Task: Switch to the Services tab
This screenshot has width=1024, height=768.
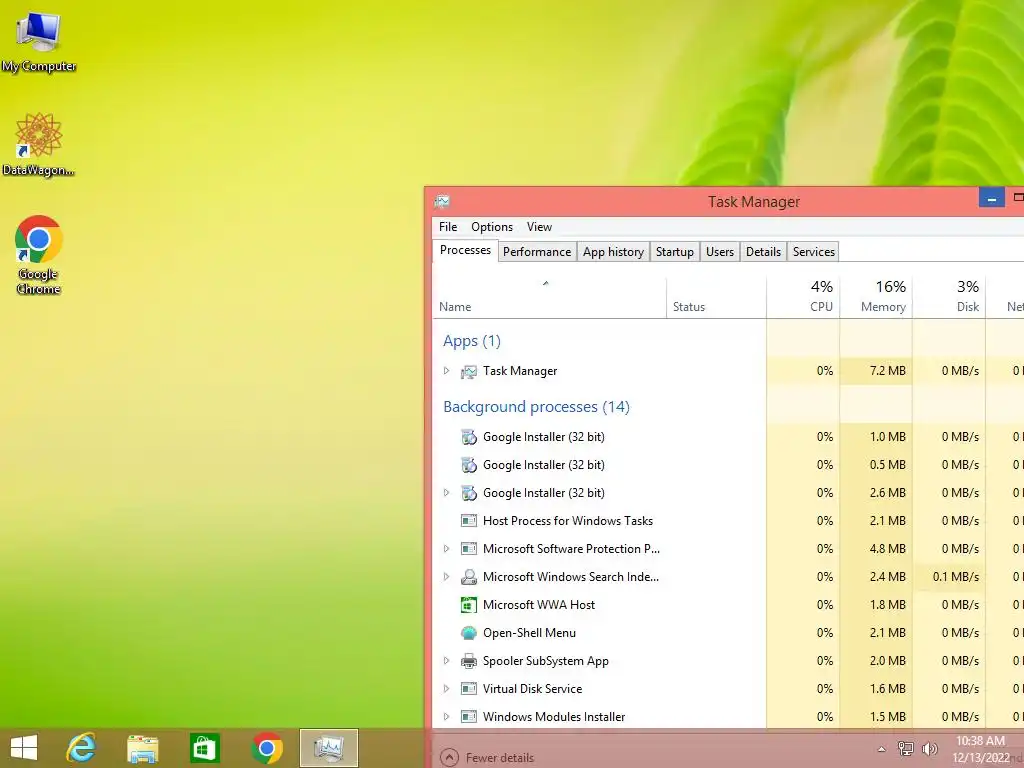Action: coord(814,252)
